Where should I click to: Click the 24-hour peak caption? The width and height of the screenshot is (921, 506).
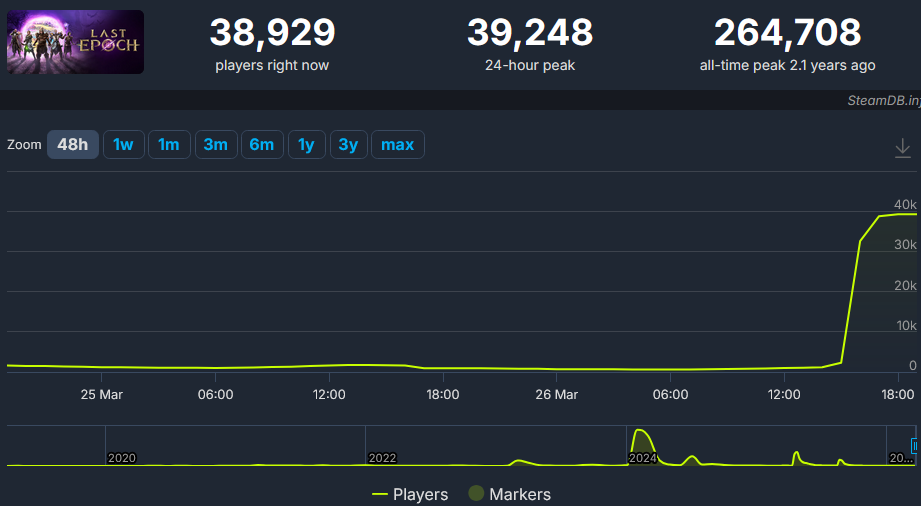[530, 65]
